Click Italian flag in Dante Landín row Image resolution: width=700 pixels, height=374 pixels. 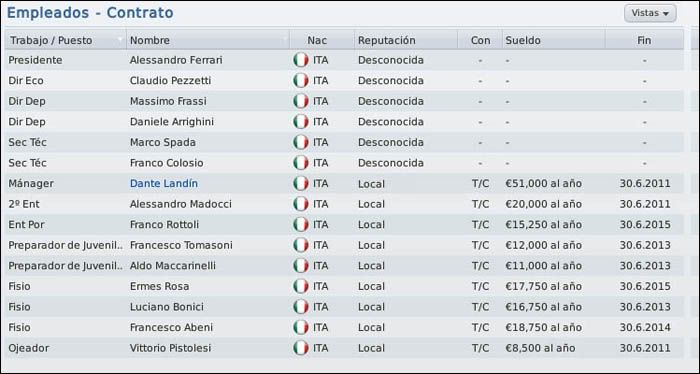301,183
